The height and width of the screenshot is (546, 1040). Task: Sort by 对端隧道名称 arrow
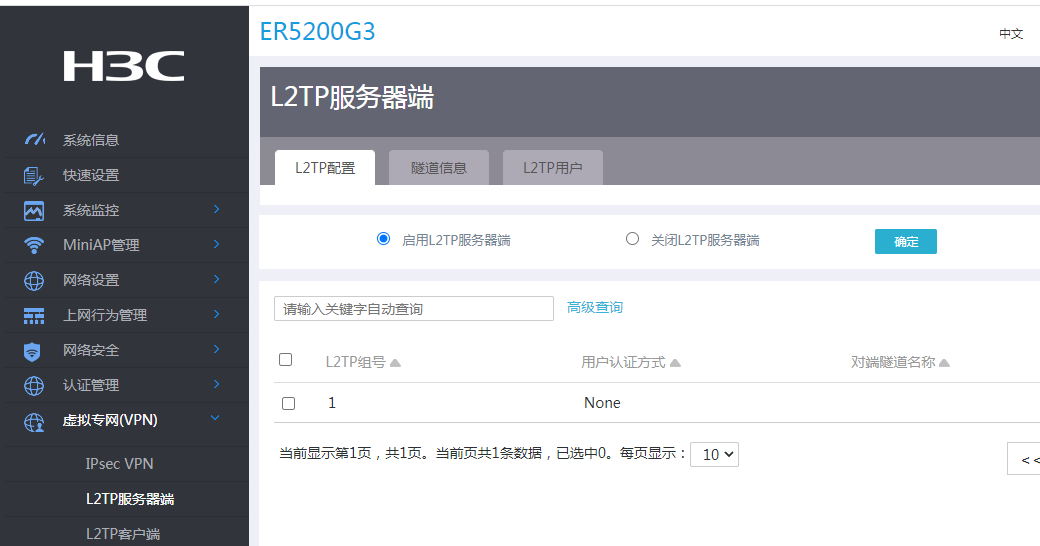pyautogui.click(x=944, y=363)
